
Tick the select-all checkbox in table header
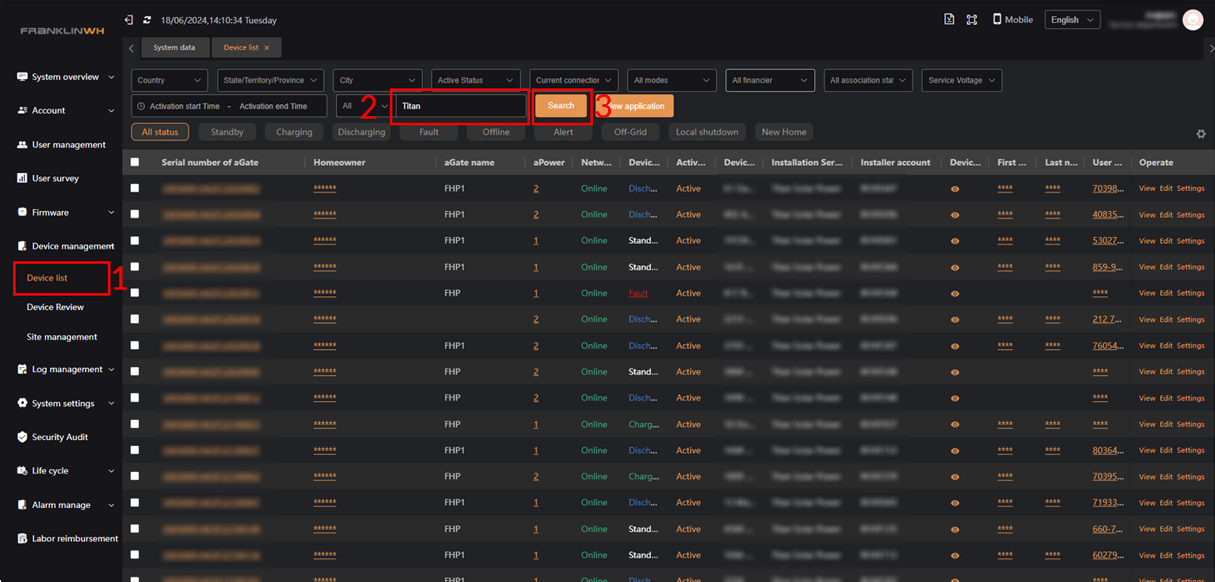(135, 162)
